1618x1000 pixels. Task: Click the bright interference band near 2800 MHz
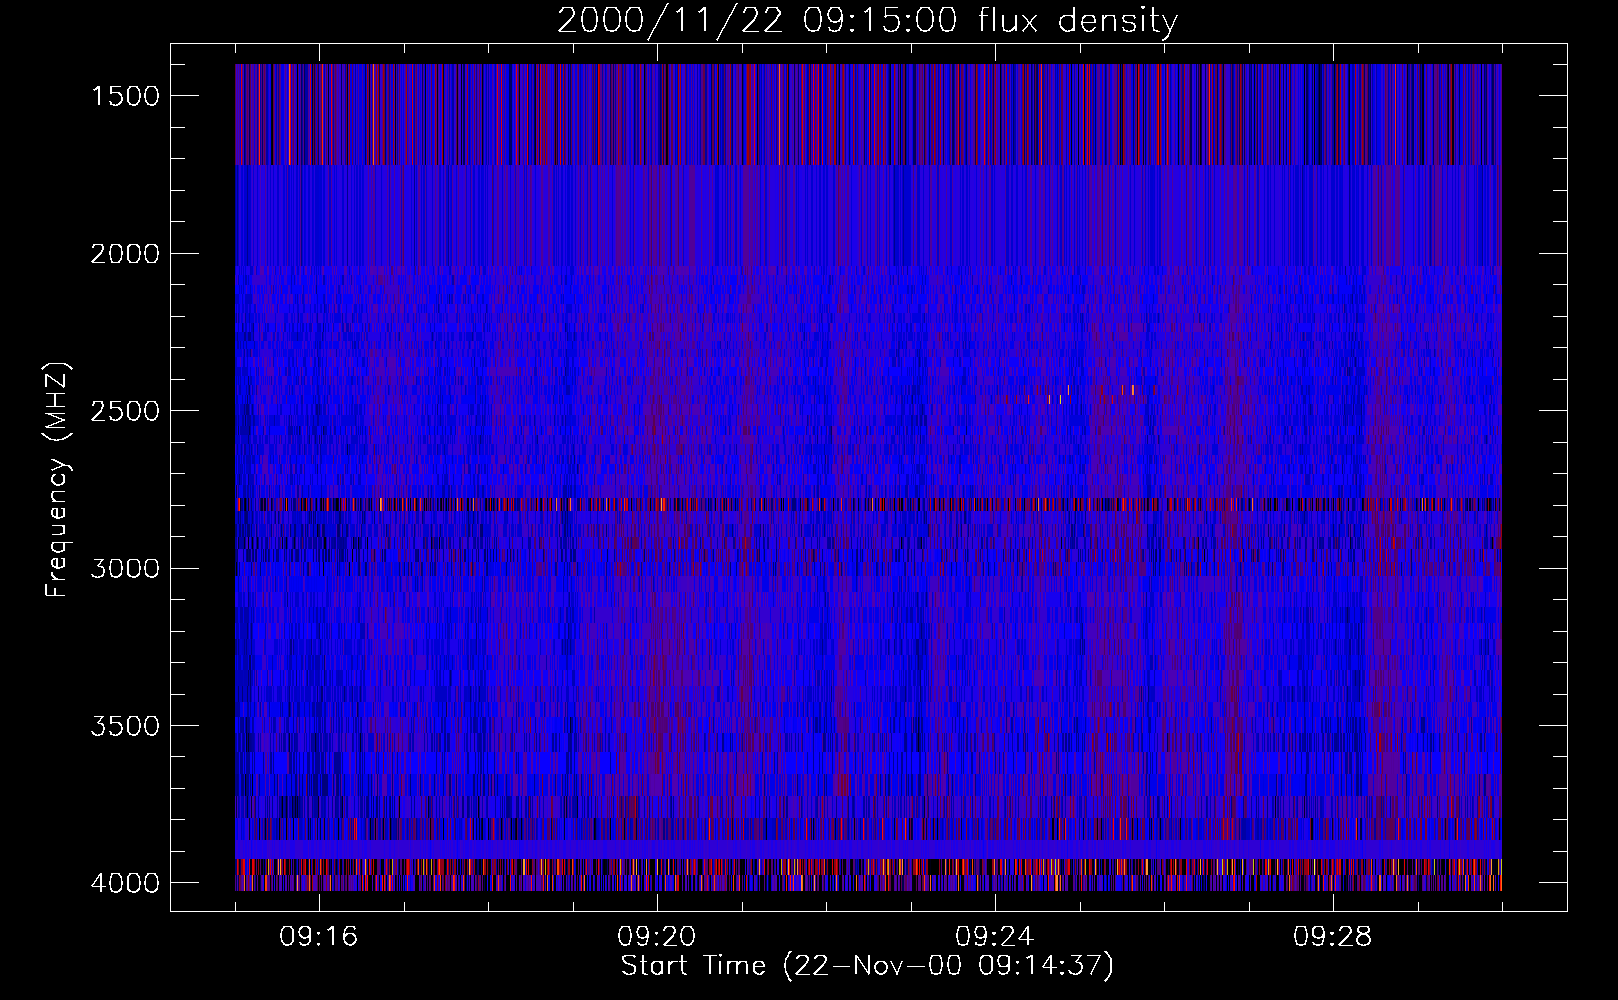click(868, 504)
